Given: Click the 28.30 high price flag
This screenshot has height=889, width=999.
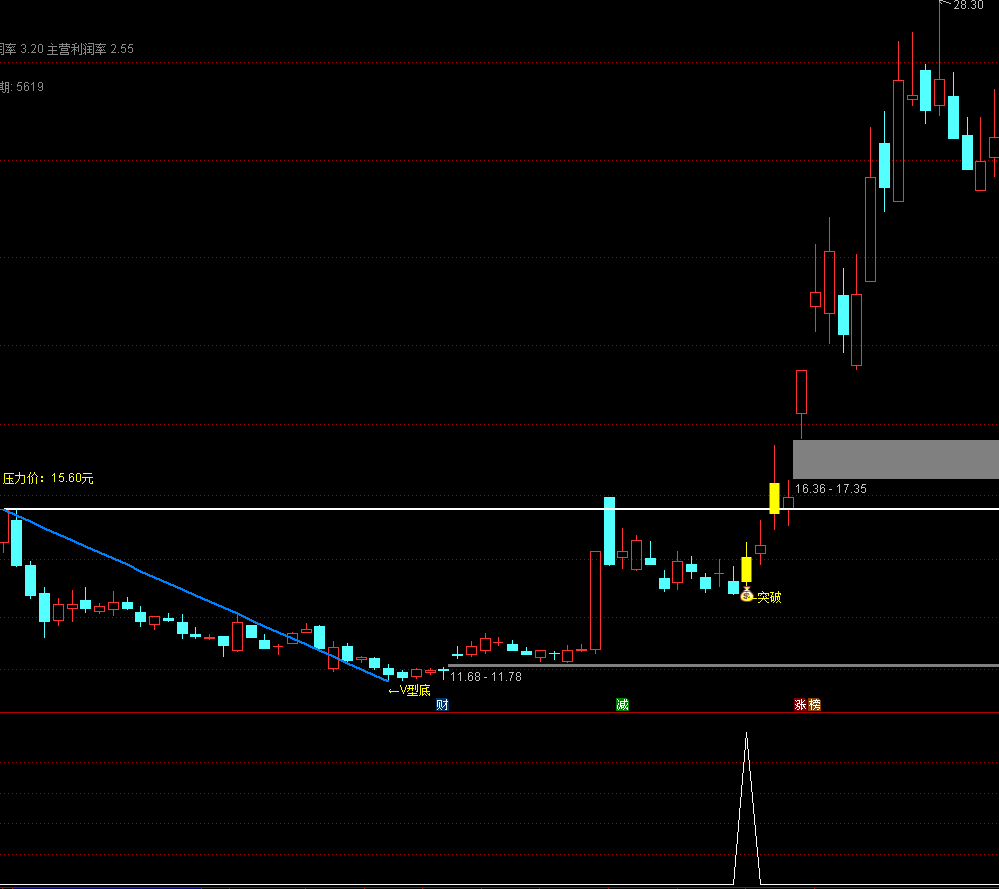Looking at the screenshot, I should [x=964, y=6].
